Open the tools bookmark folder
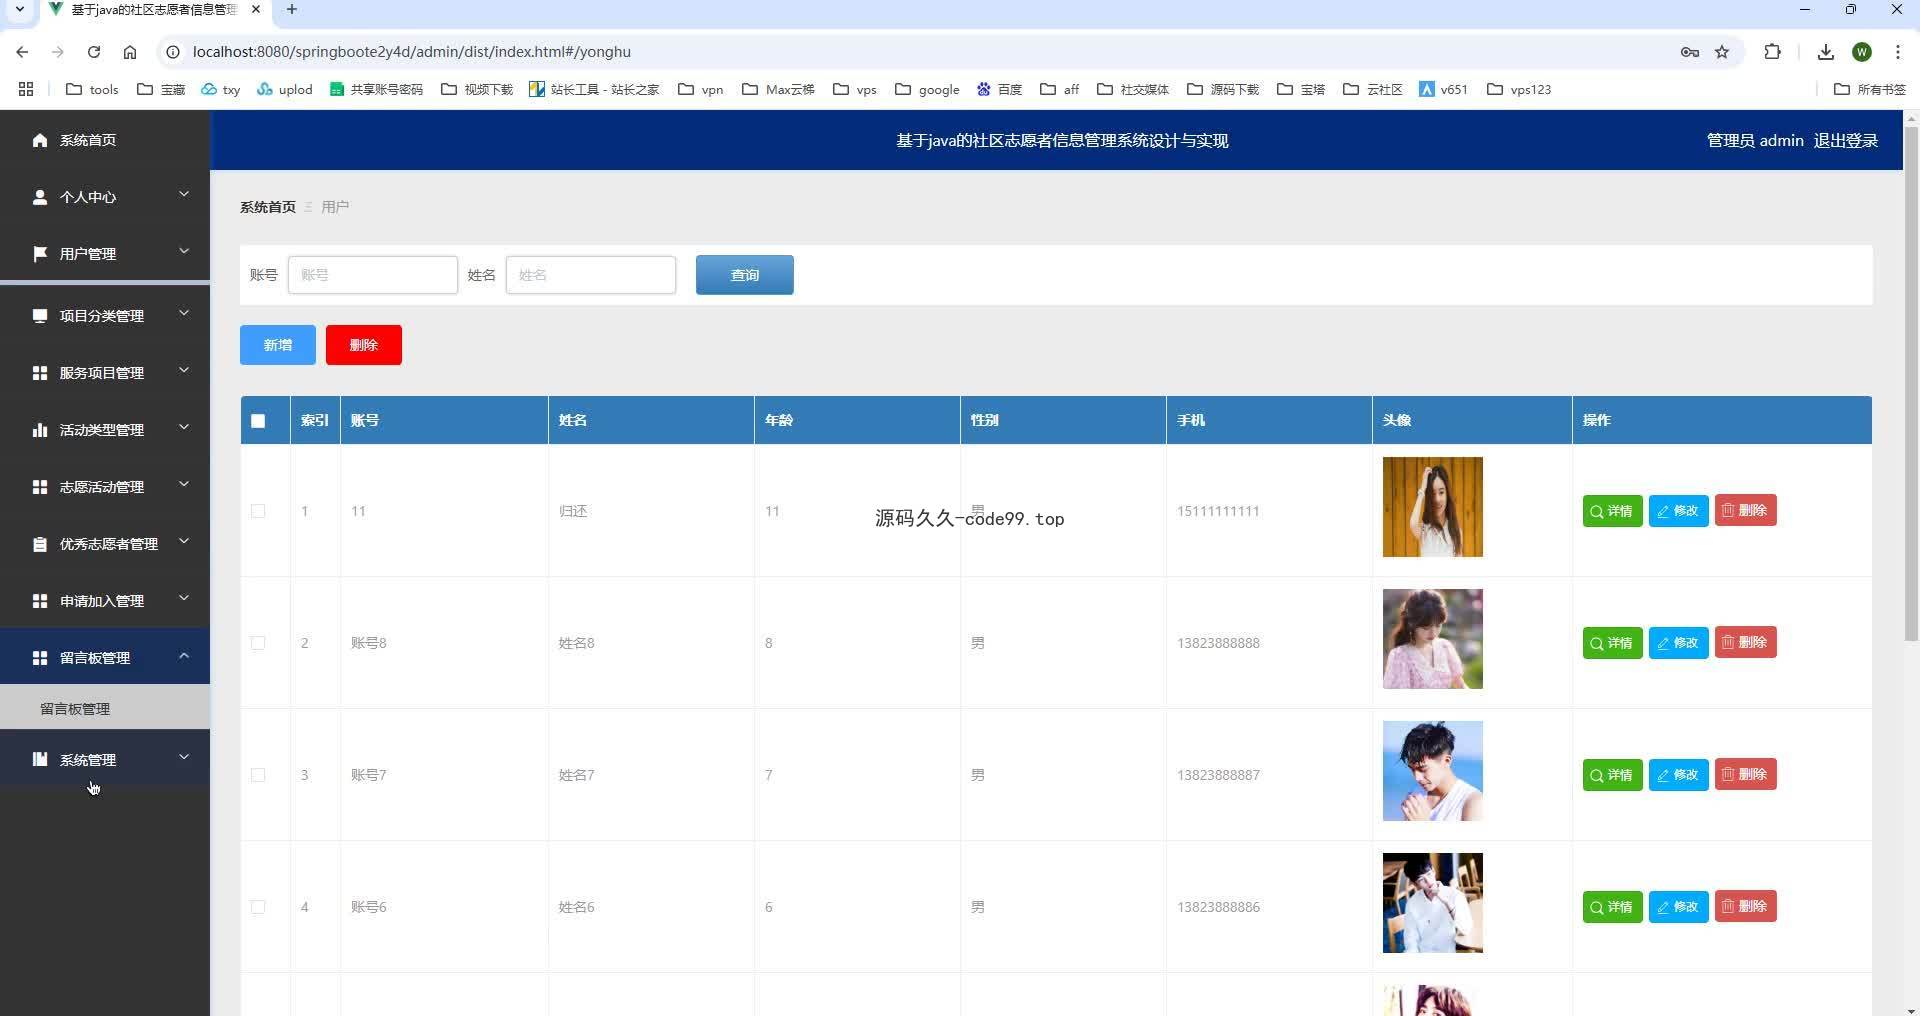This screenshot has width=1920, height=1016. [92, 89]
